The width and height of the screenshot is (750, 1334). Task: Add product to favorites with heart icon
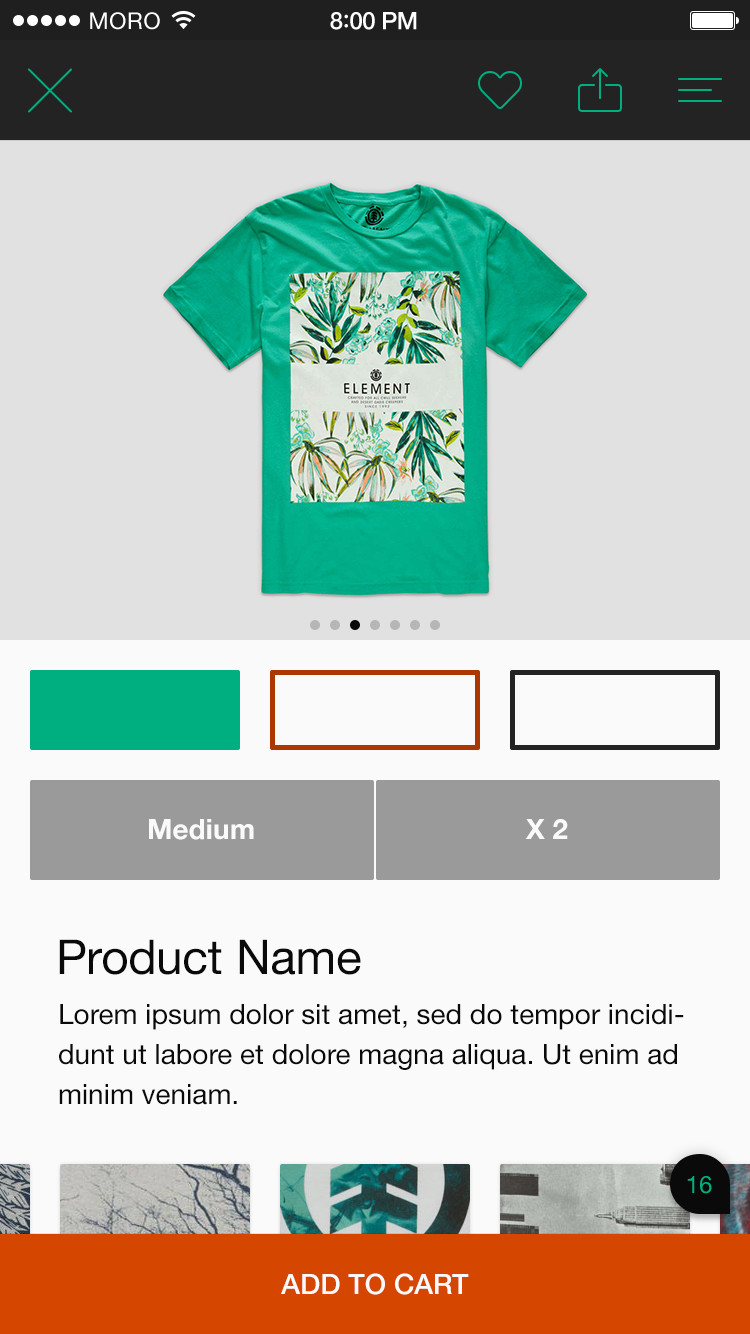click(500, 91)
